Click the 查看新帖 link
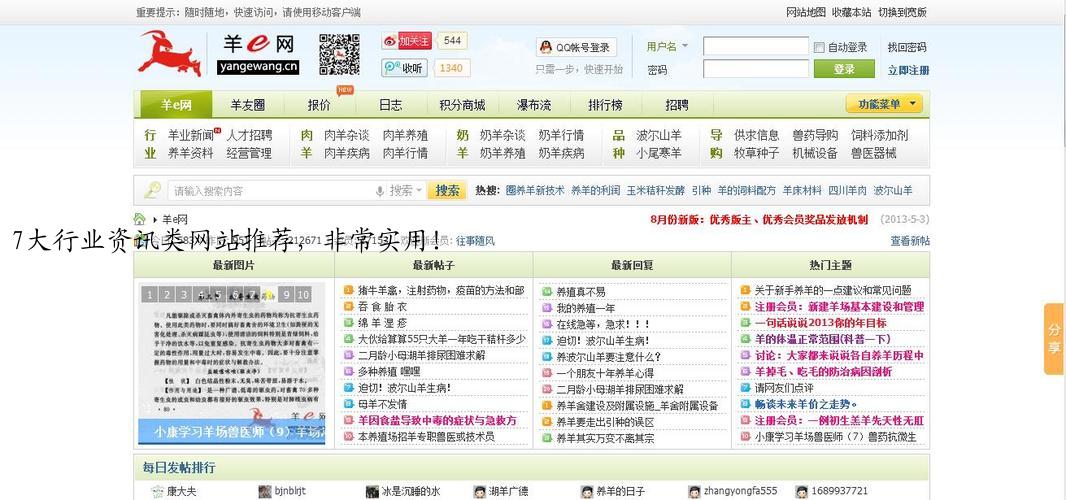This screenshot has width=1066, height=500. tap(910, 240)
